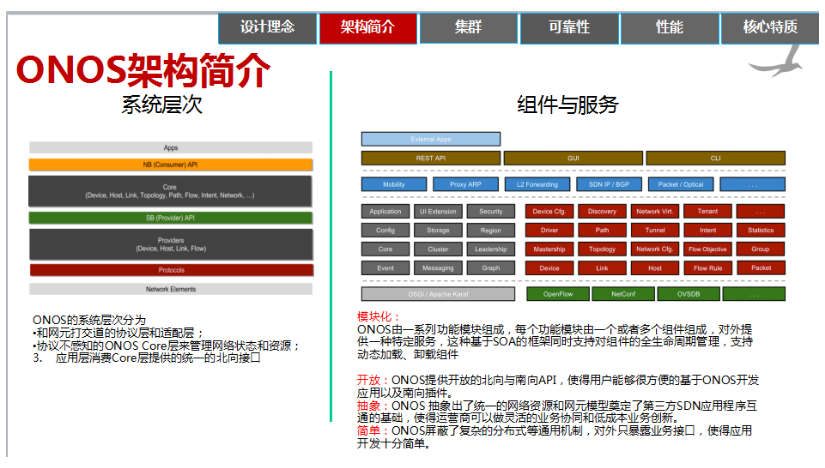Viewport: 825px width, 468px height.
Task: Click the Topology box
Action: (x=602, y=249)
